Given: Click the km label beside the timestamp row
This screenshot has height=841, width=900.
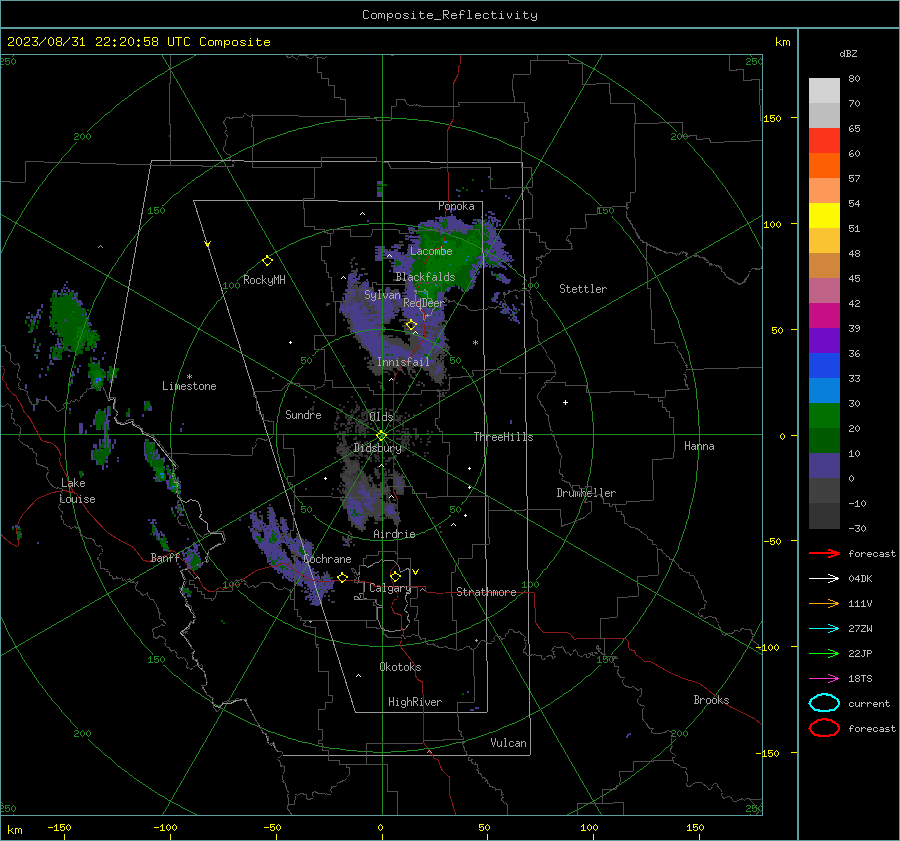Looking at the screenshot, I should coord(782,42).
